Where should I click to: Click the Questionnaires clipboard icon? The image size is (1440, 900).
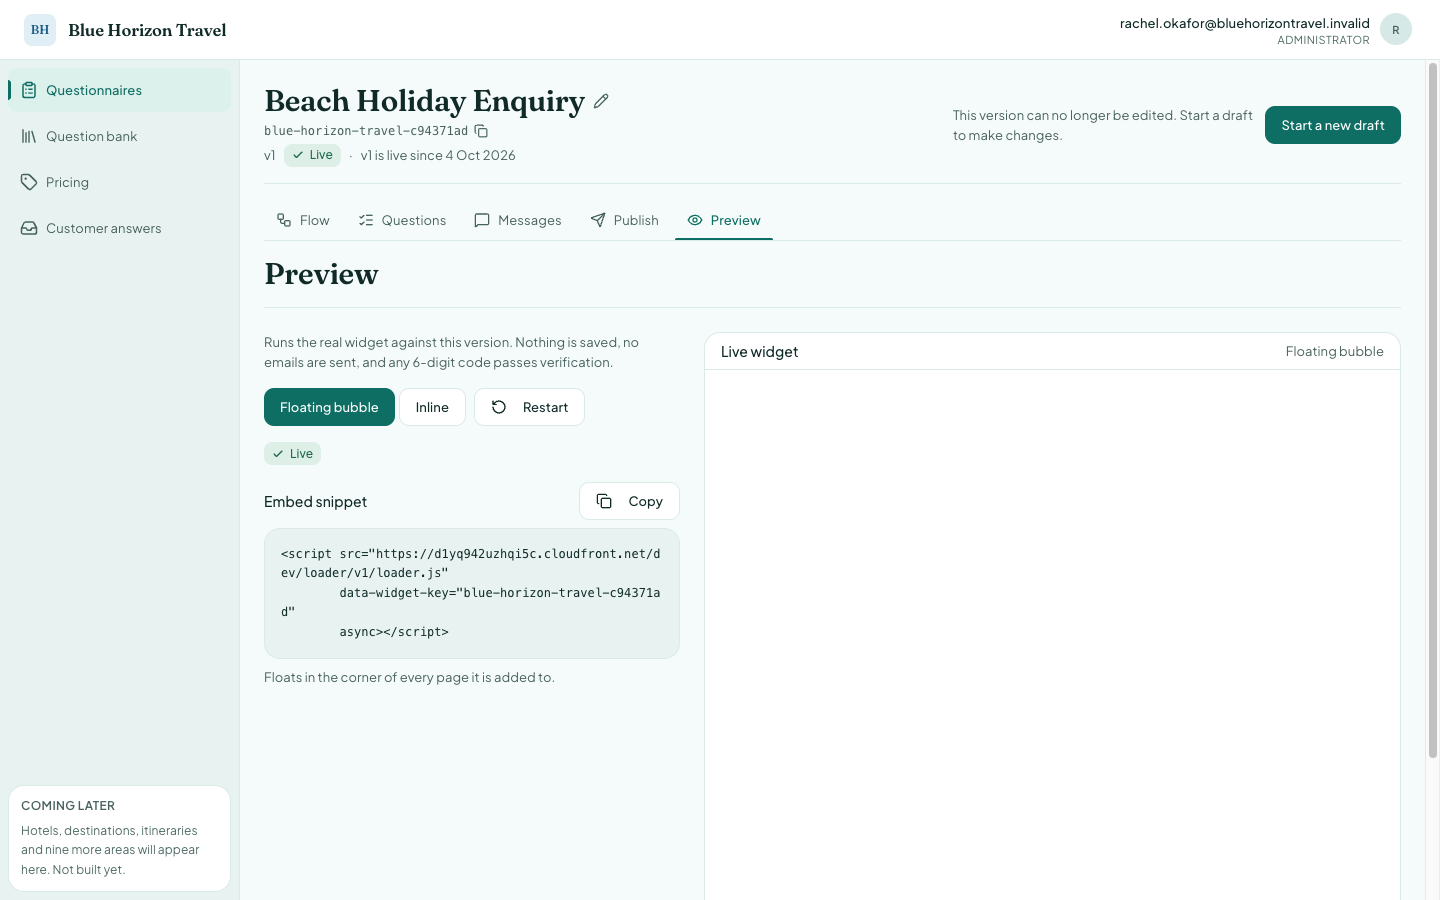tap(29, 90)
